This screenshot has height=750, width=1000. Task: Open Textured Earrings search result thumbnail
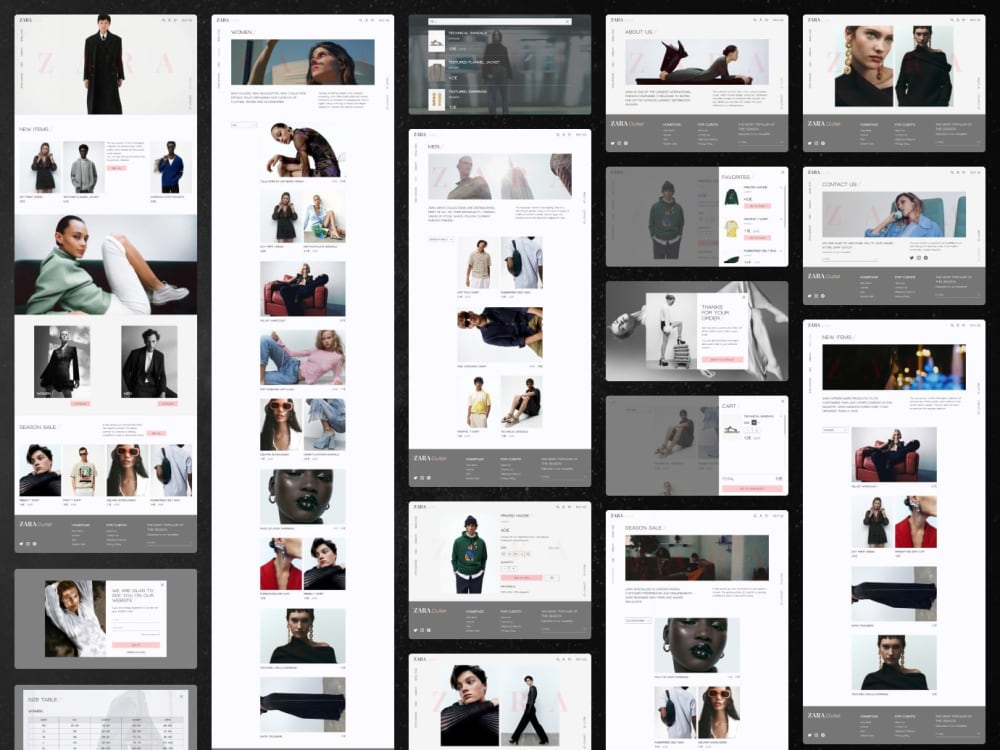436,100
